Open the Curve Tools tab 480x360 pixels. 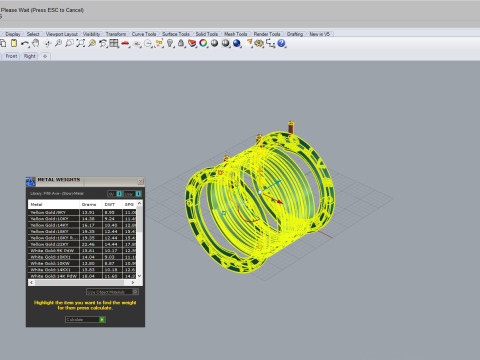click(144, 34)
